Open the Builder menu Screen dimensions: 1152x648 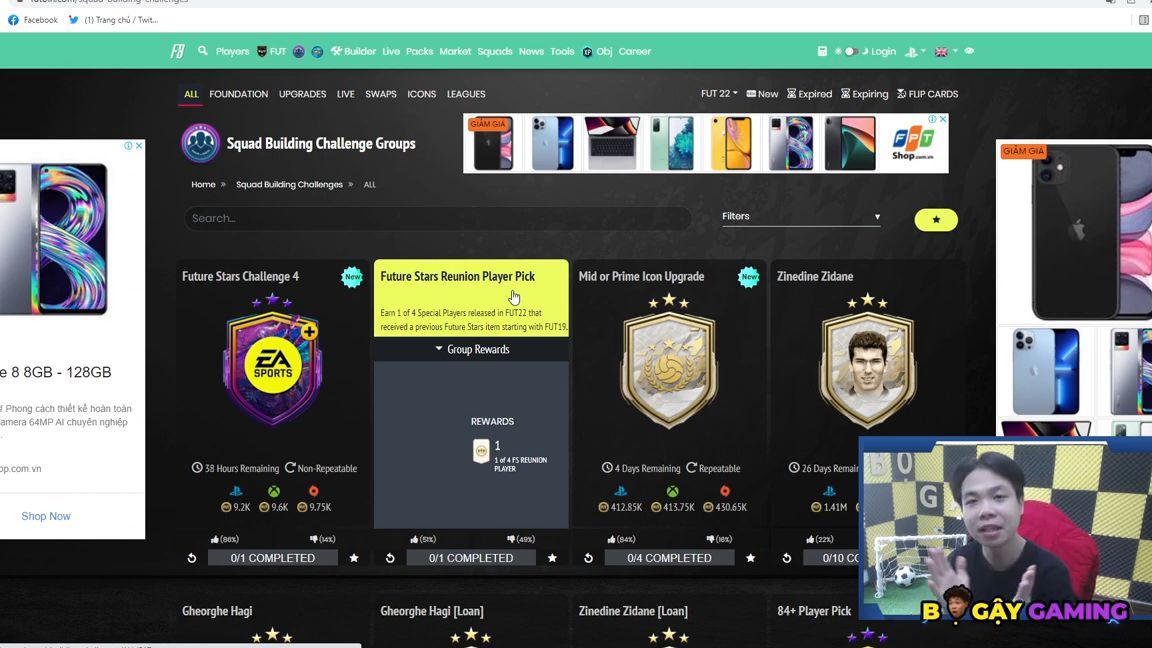coord(353,51)
